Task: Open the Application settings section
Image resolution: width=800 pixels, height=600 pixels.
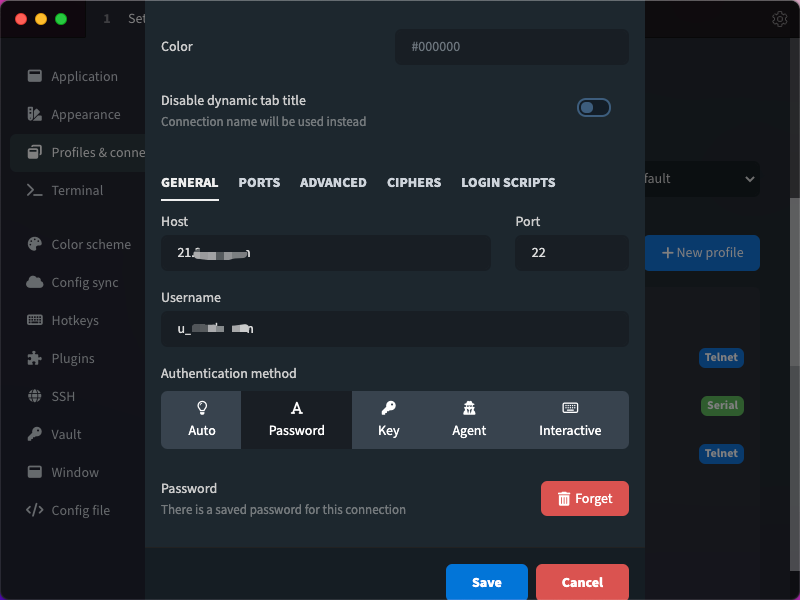Action: coord(84,77)
